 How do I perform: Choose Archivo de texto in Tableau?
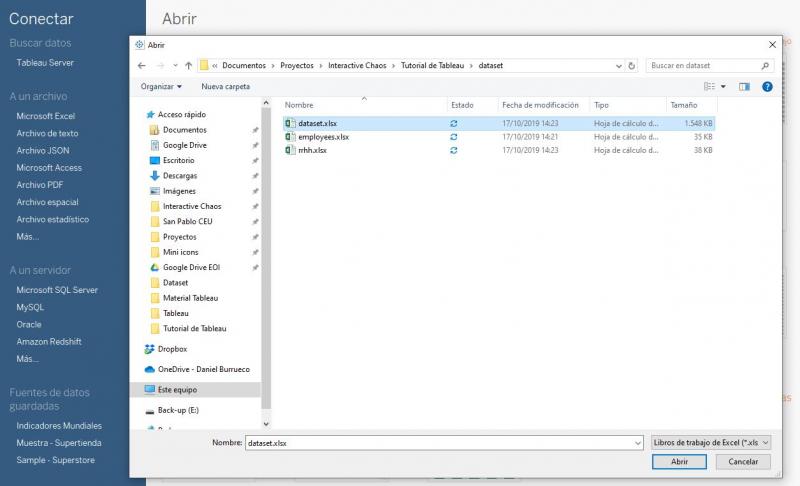[47, 133]
